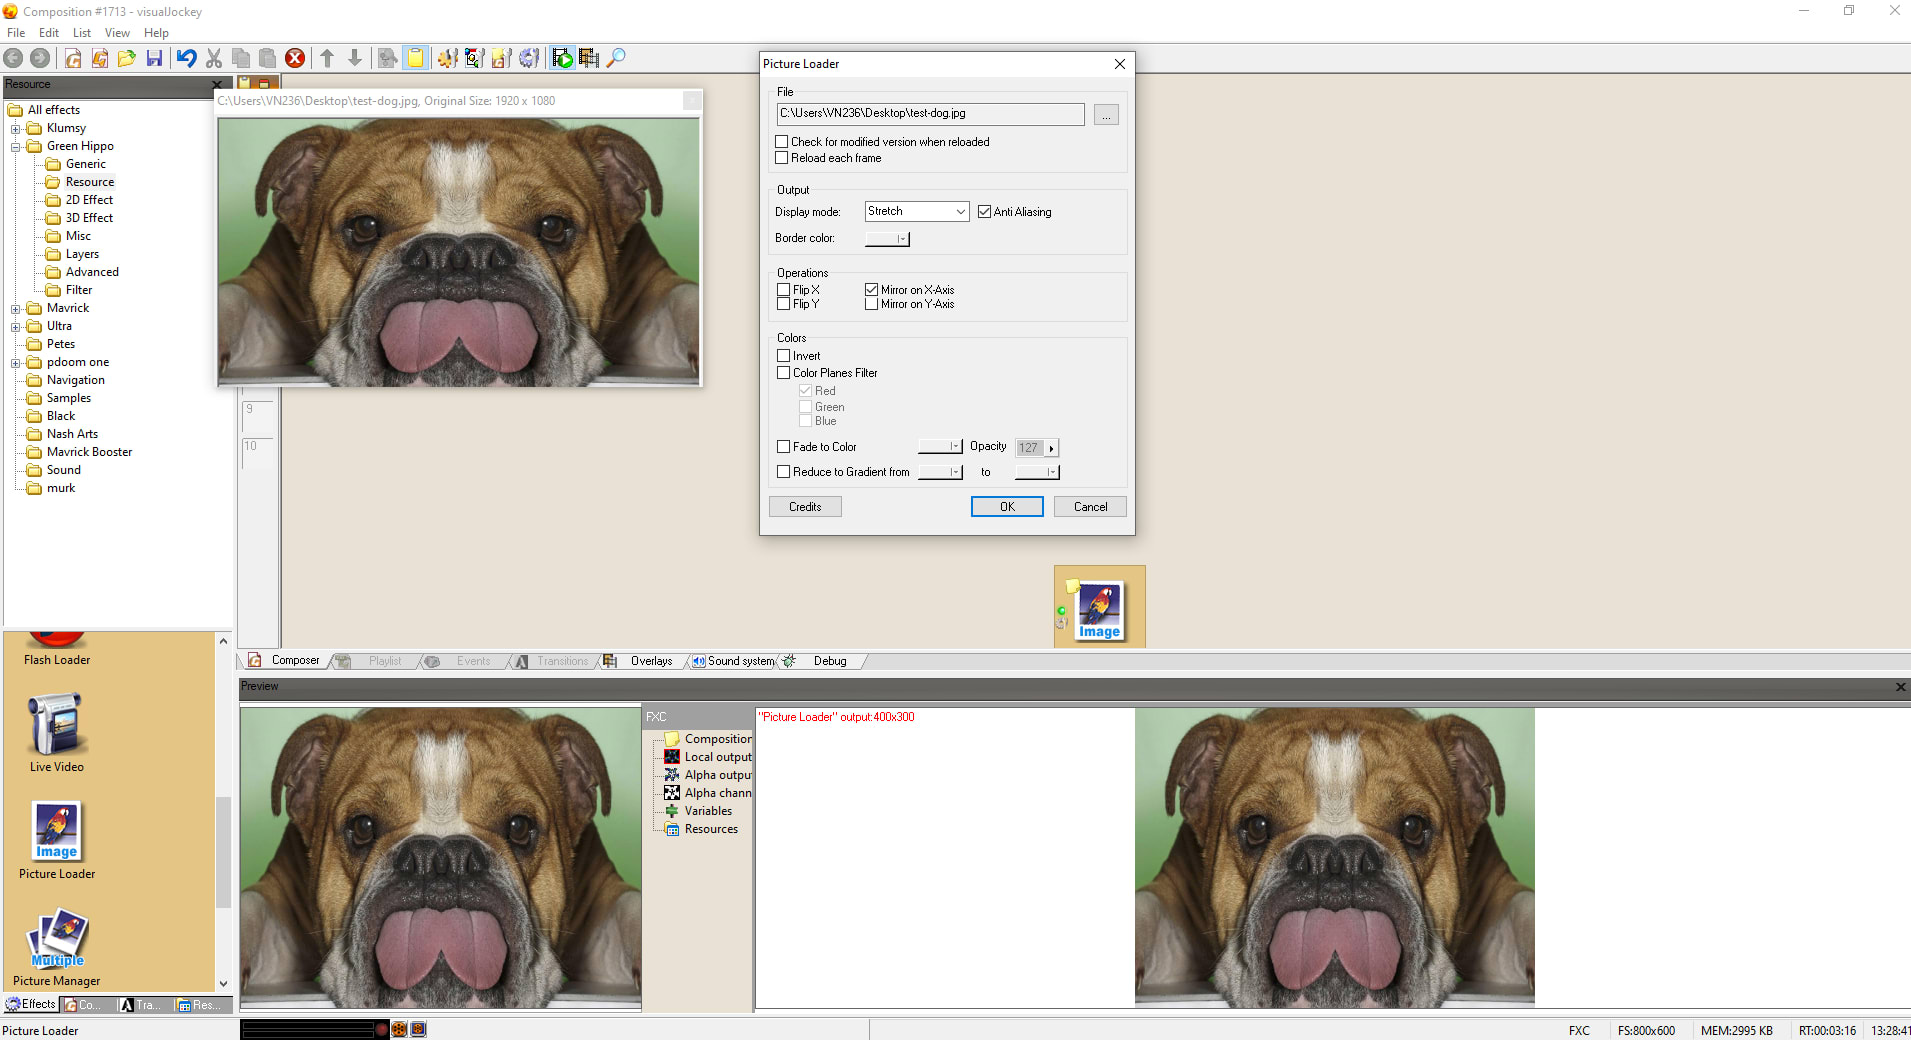
Task: Save the composition with the floppy disk icon
Action: click(154, 58)
